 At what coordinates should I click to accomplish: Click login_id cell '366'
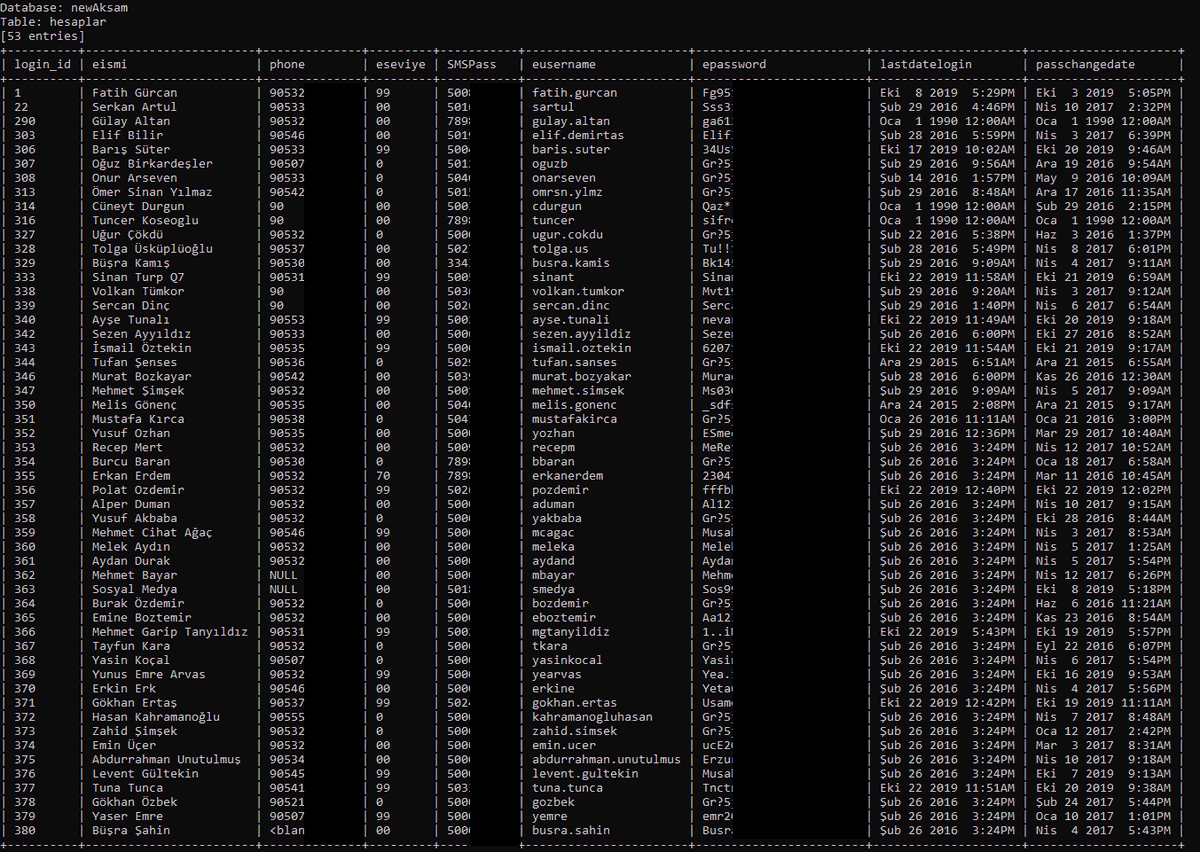[25, 631]
